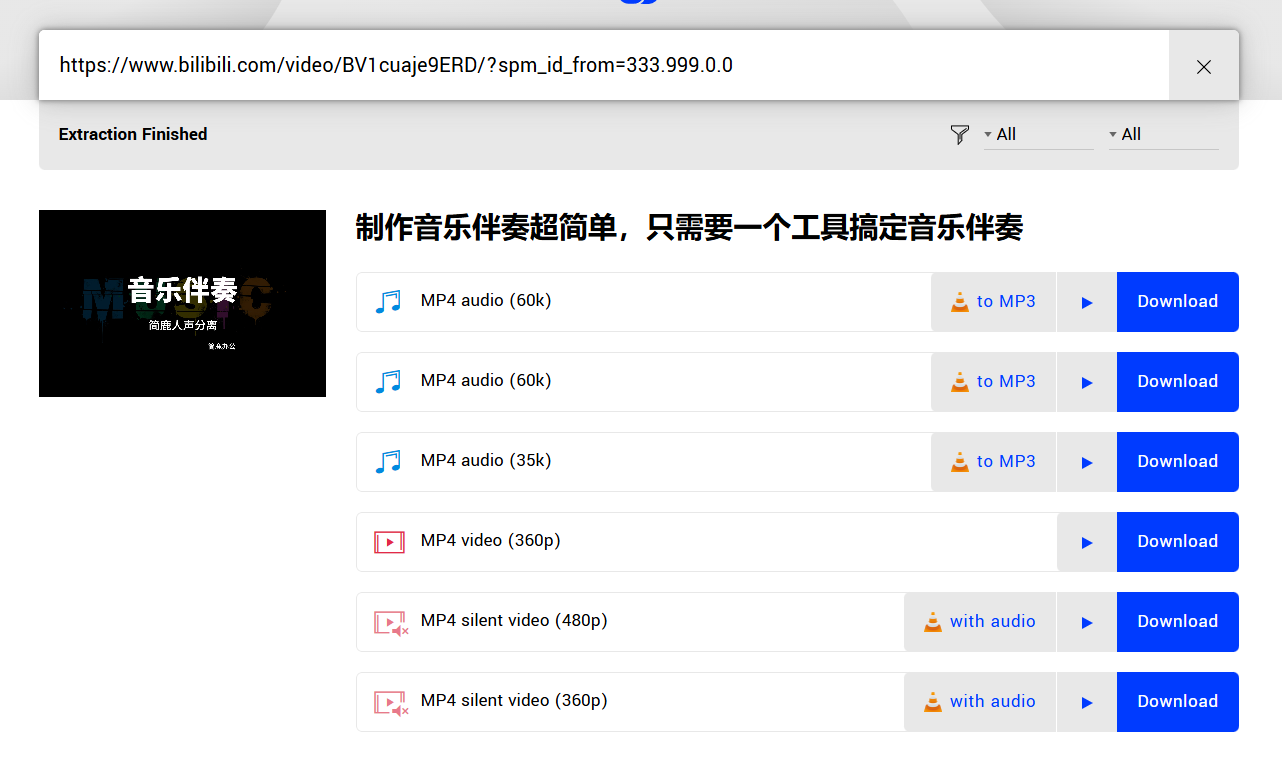1282x768 pixels.
Task: Convert first MP4 audio (60k) to MP3
Action: click(993, 302)
